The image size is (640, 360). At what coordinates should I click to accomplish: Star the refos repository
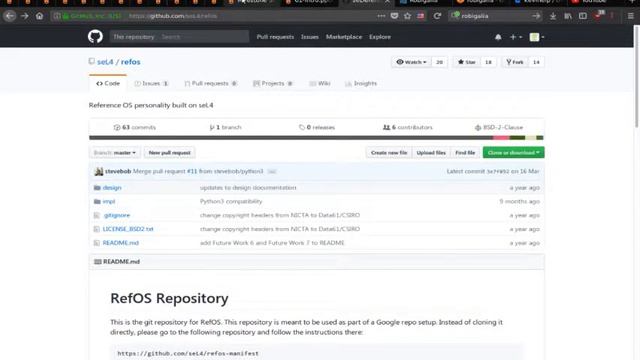click(467, 62)
